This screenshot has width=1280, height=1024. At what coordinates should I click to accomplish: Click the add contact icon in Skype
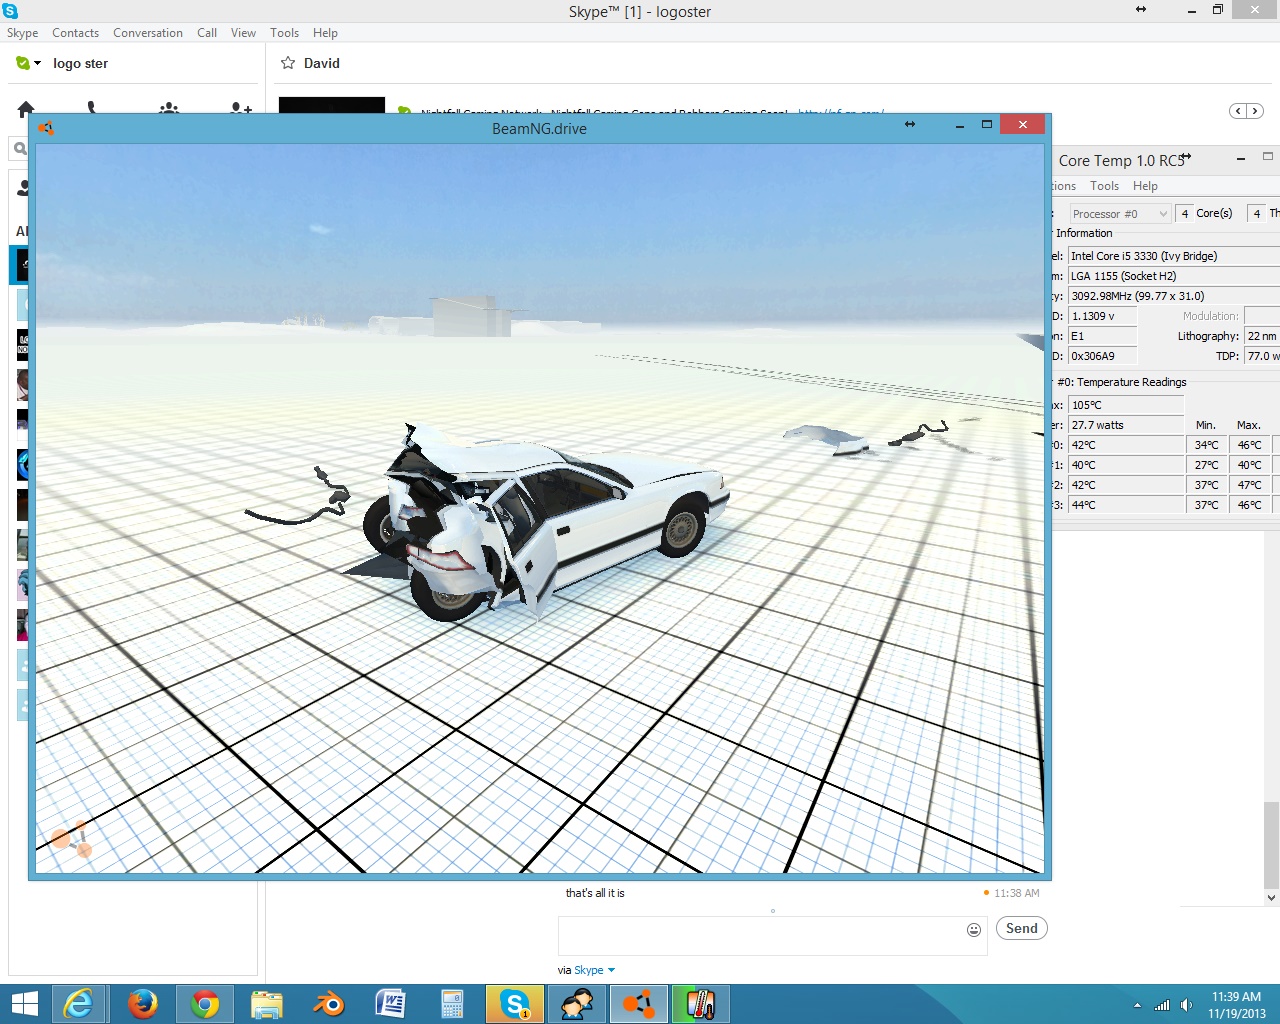click(x=240, y=108)
